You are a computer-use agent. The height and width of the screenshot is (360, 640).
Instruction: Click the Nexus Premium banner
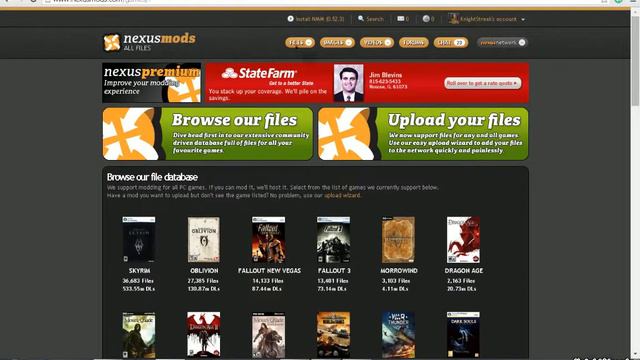pyautogui.click(x=151, y=82)
